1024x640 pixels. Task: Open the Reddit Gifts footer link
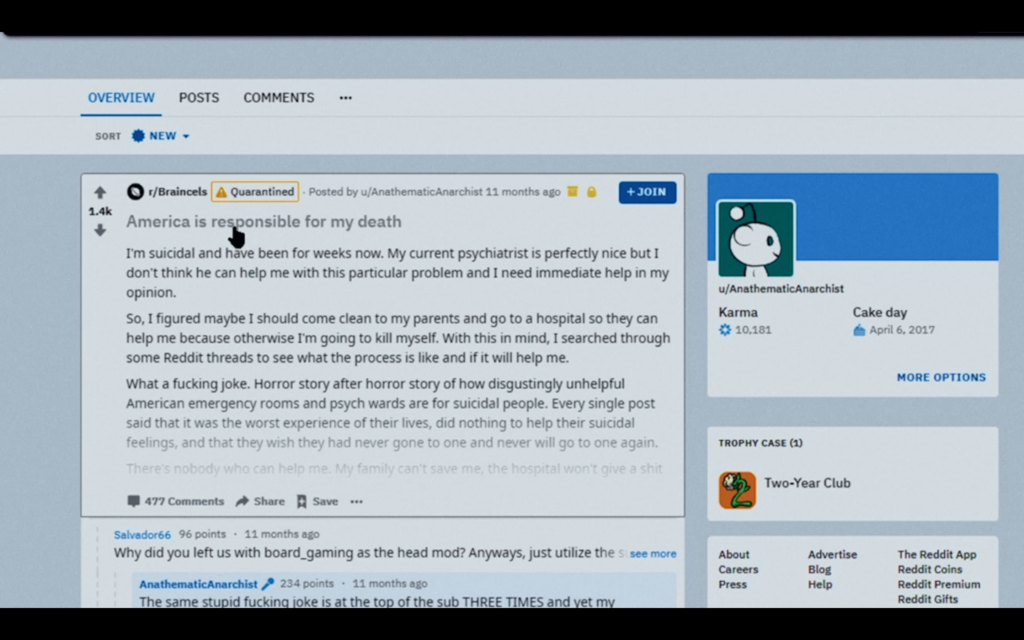pyautogui.click(x=928, y=600)
